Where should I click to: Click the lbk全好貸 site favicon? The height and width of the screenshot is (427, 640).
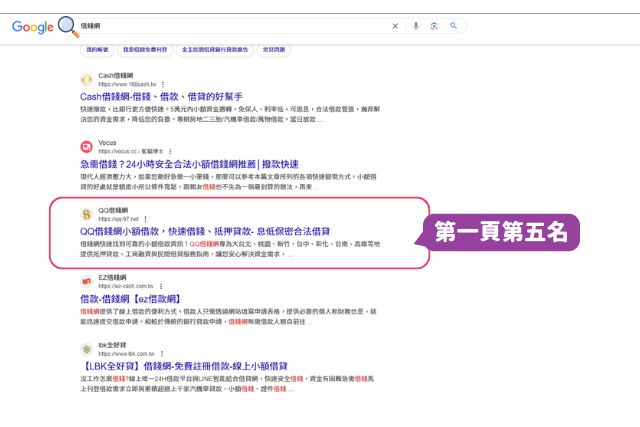(x=87, y=349)
